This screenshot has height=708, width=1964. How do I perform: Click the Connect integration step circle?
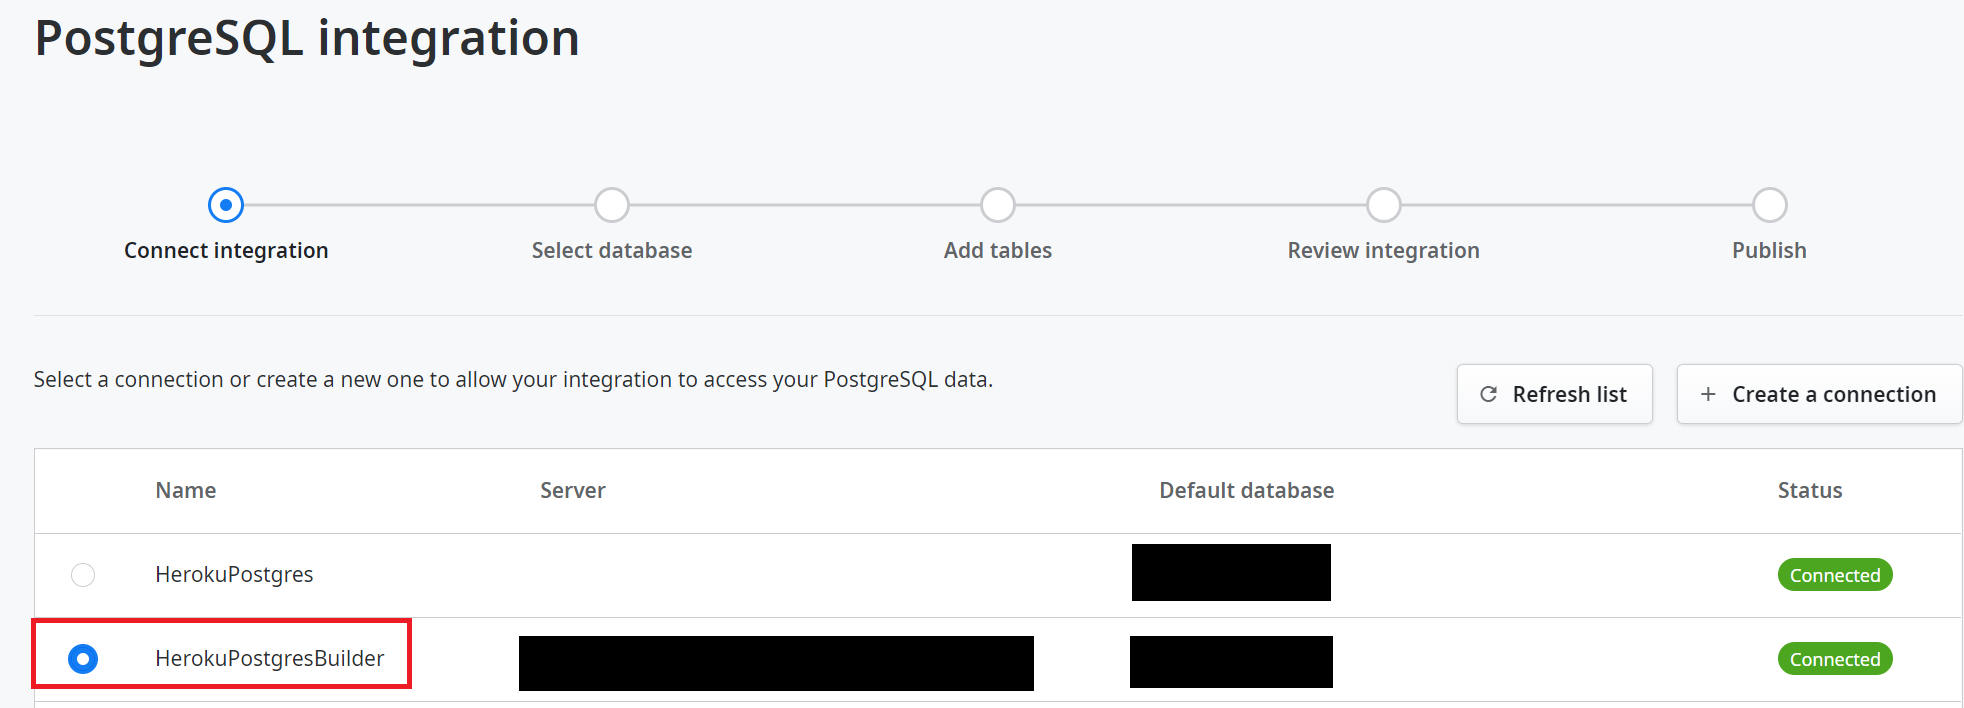[x=226, y=205]
